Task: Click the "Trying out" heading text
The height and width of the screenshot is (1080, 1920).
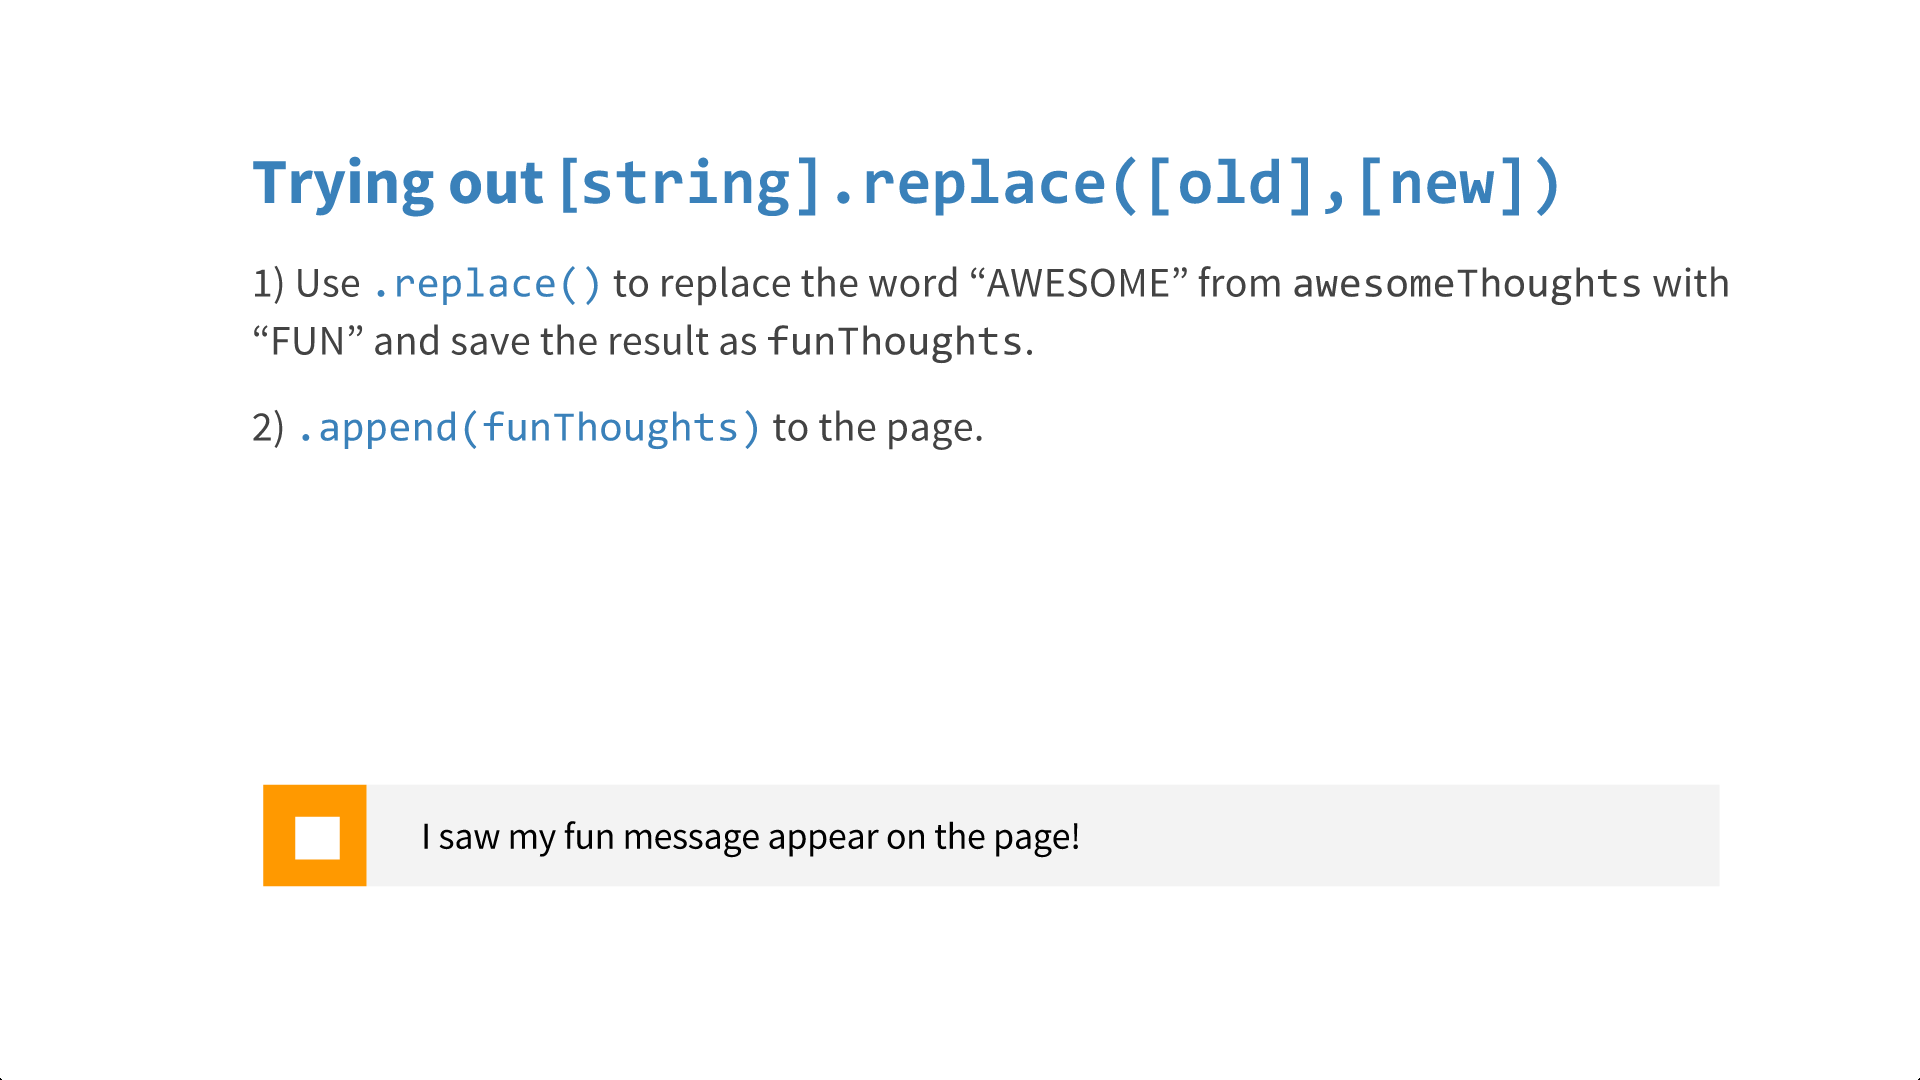Action: pos(397,184)
